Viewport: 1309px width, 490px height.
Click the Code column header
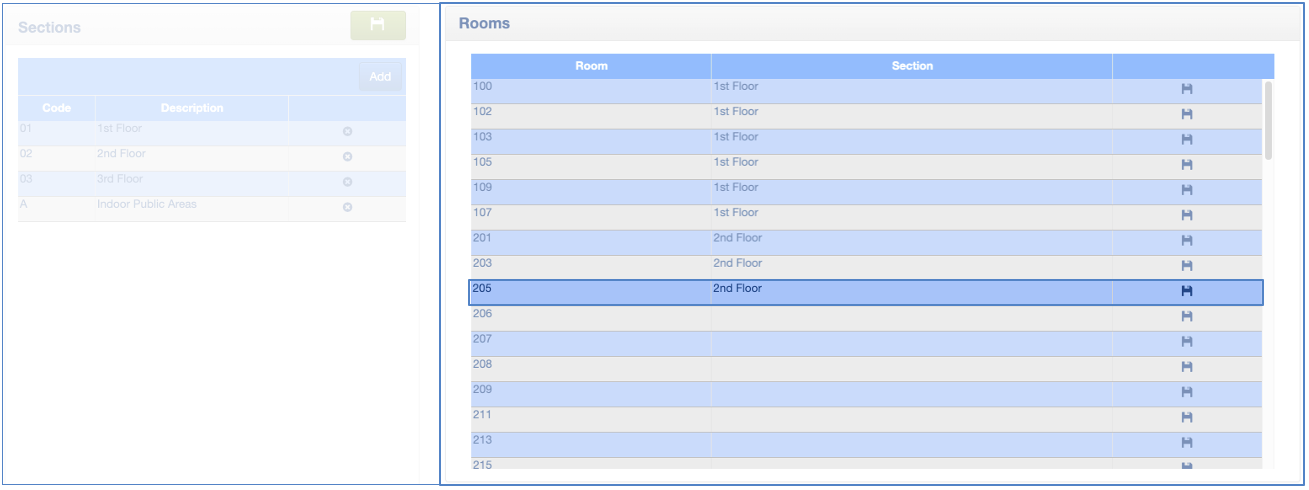point(57,108)
